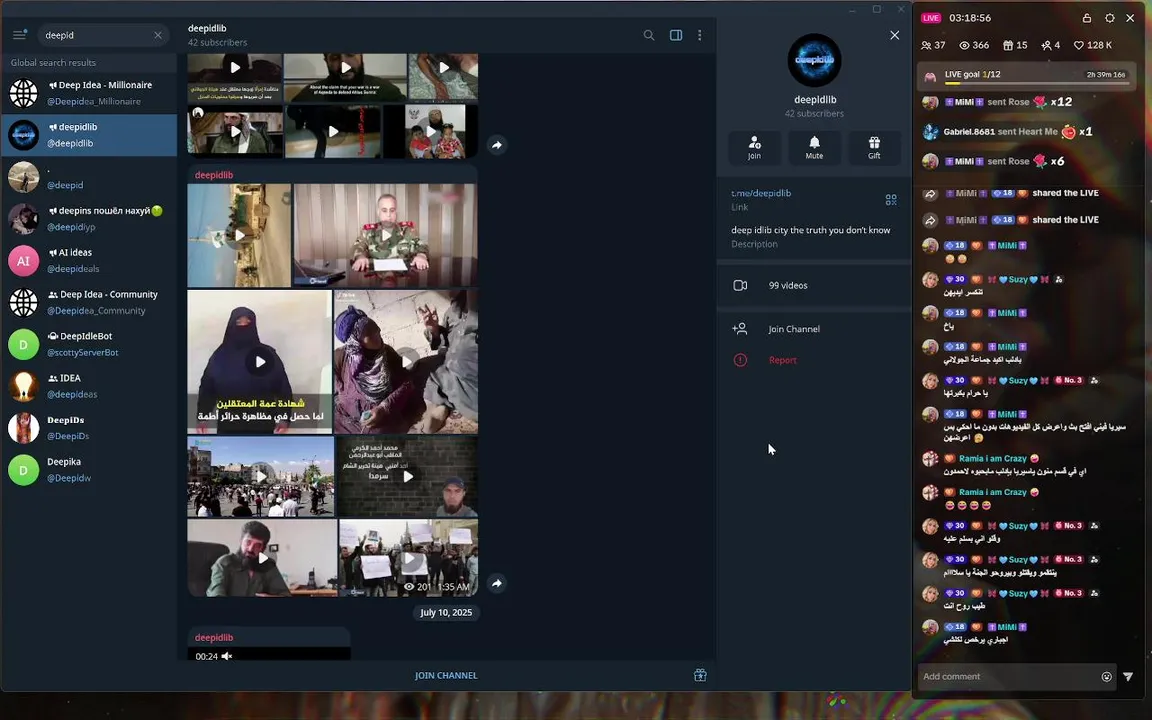Screen dimensions: 1152x720
Task: Select the deepidlib search result
Action: [89, 135]
